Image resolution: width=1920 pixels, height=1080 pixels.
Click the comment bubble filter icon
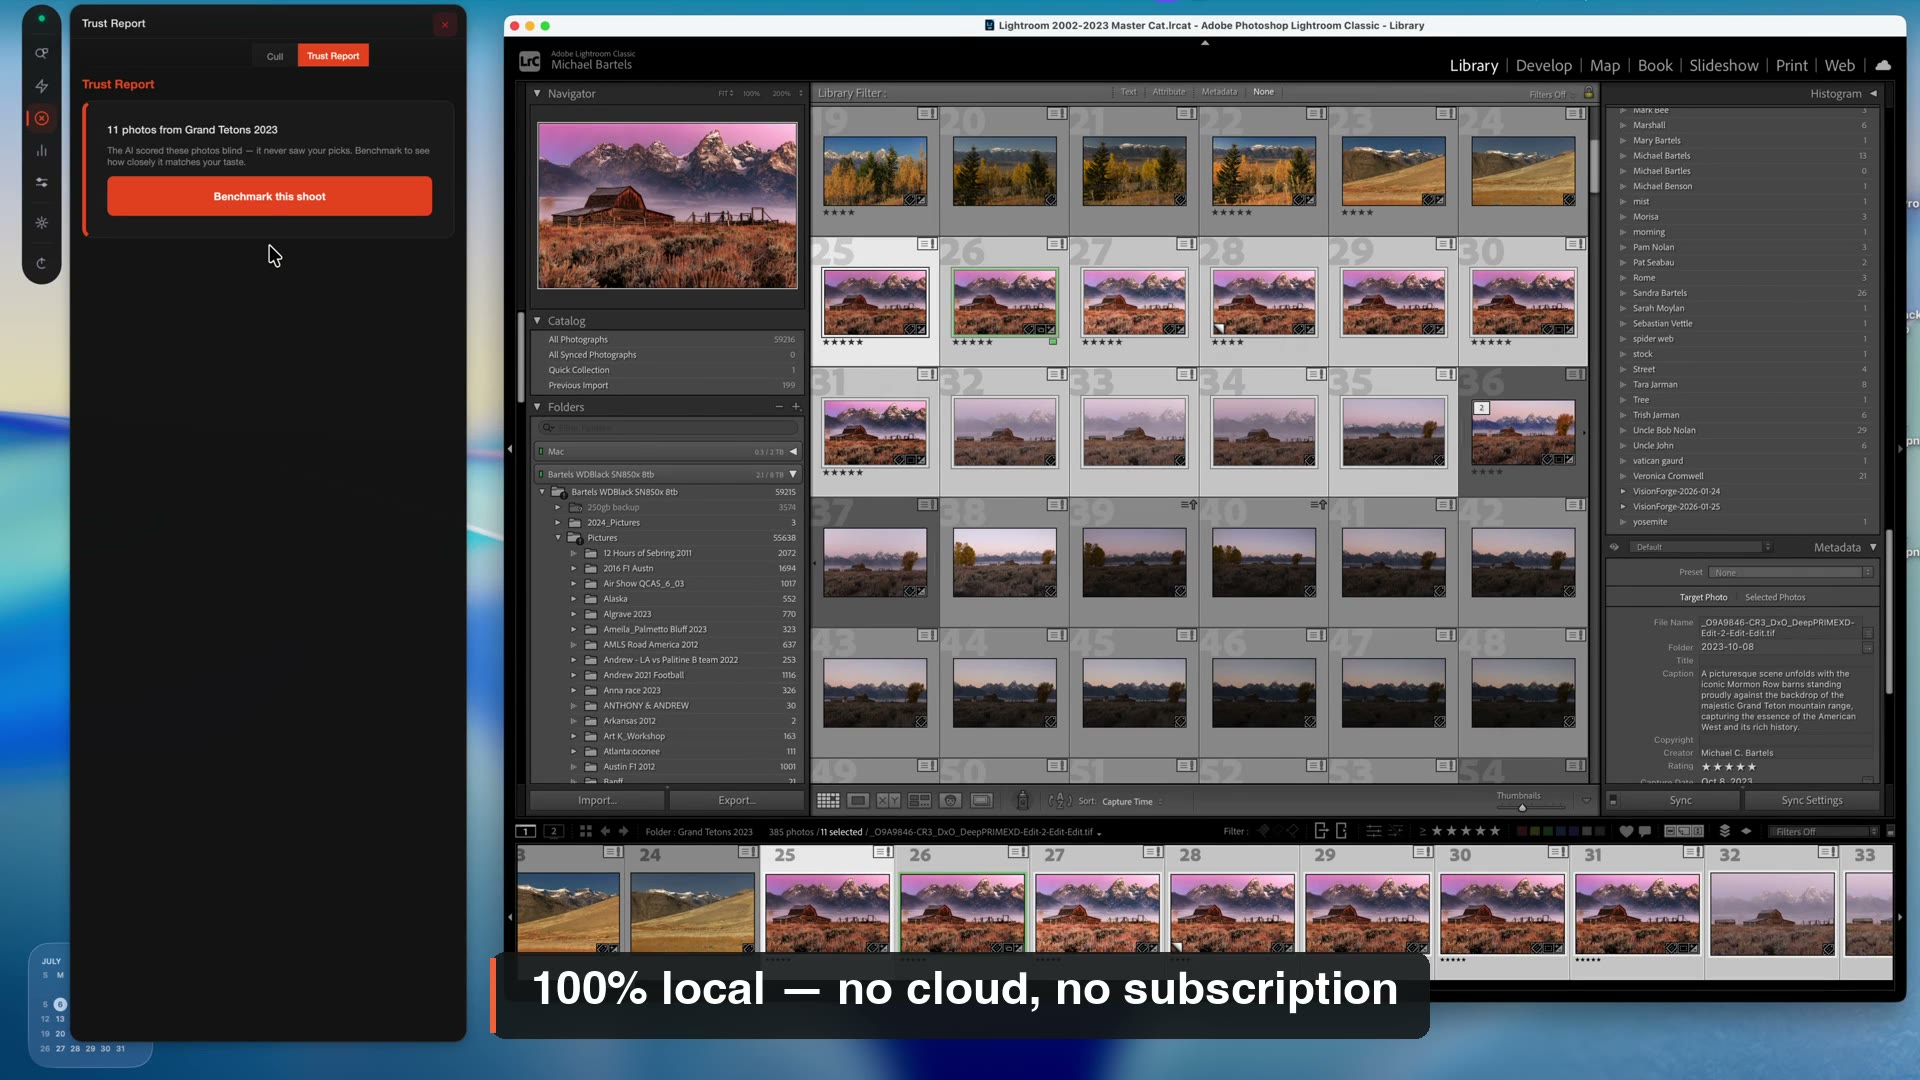[x=1645, y=831]
